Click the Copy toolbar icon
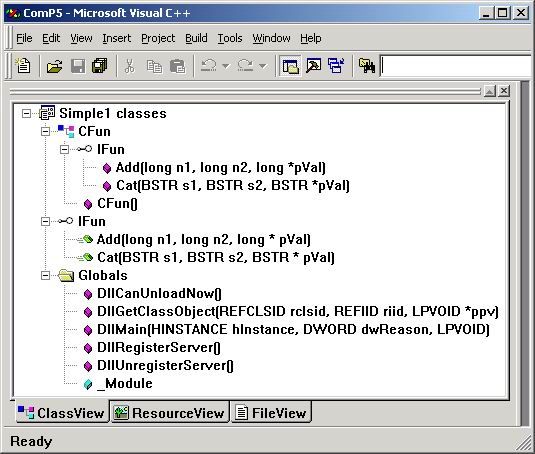This screenshot has height=454, width=535. tap(154, 65)
